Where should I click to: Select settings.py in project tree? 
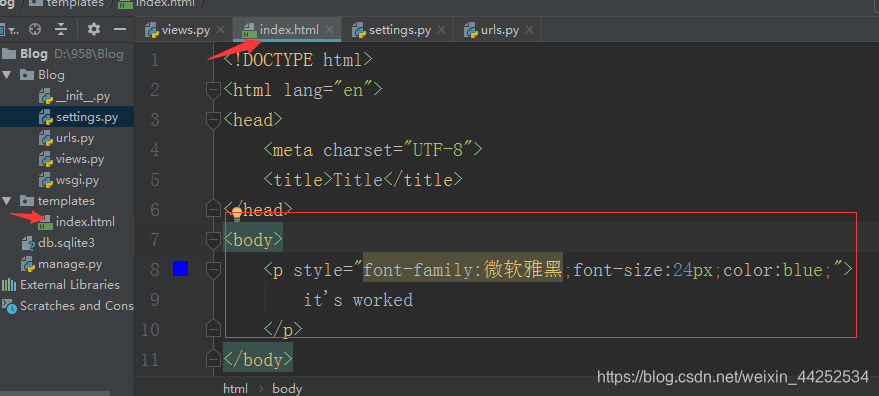pyautogui.click(x=78, y=117)
